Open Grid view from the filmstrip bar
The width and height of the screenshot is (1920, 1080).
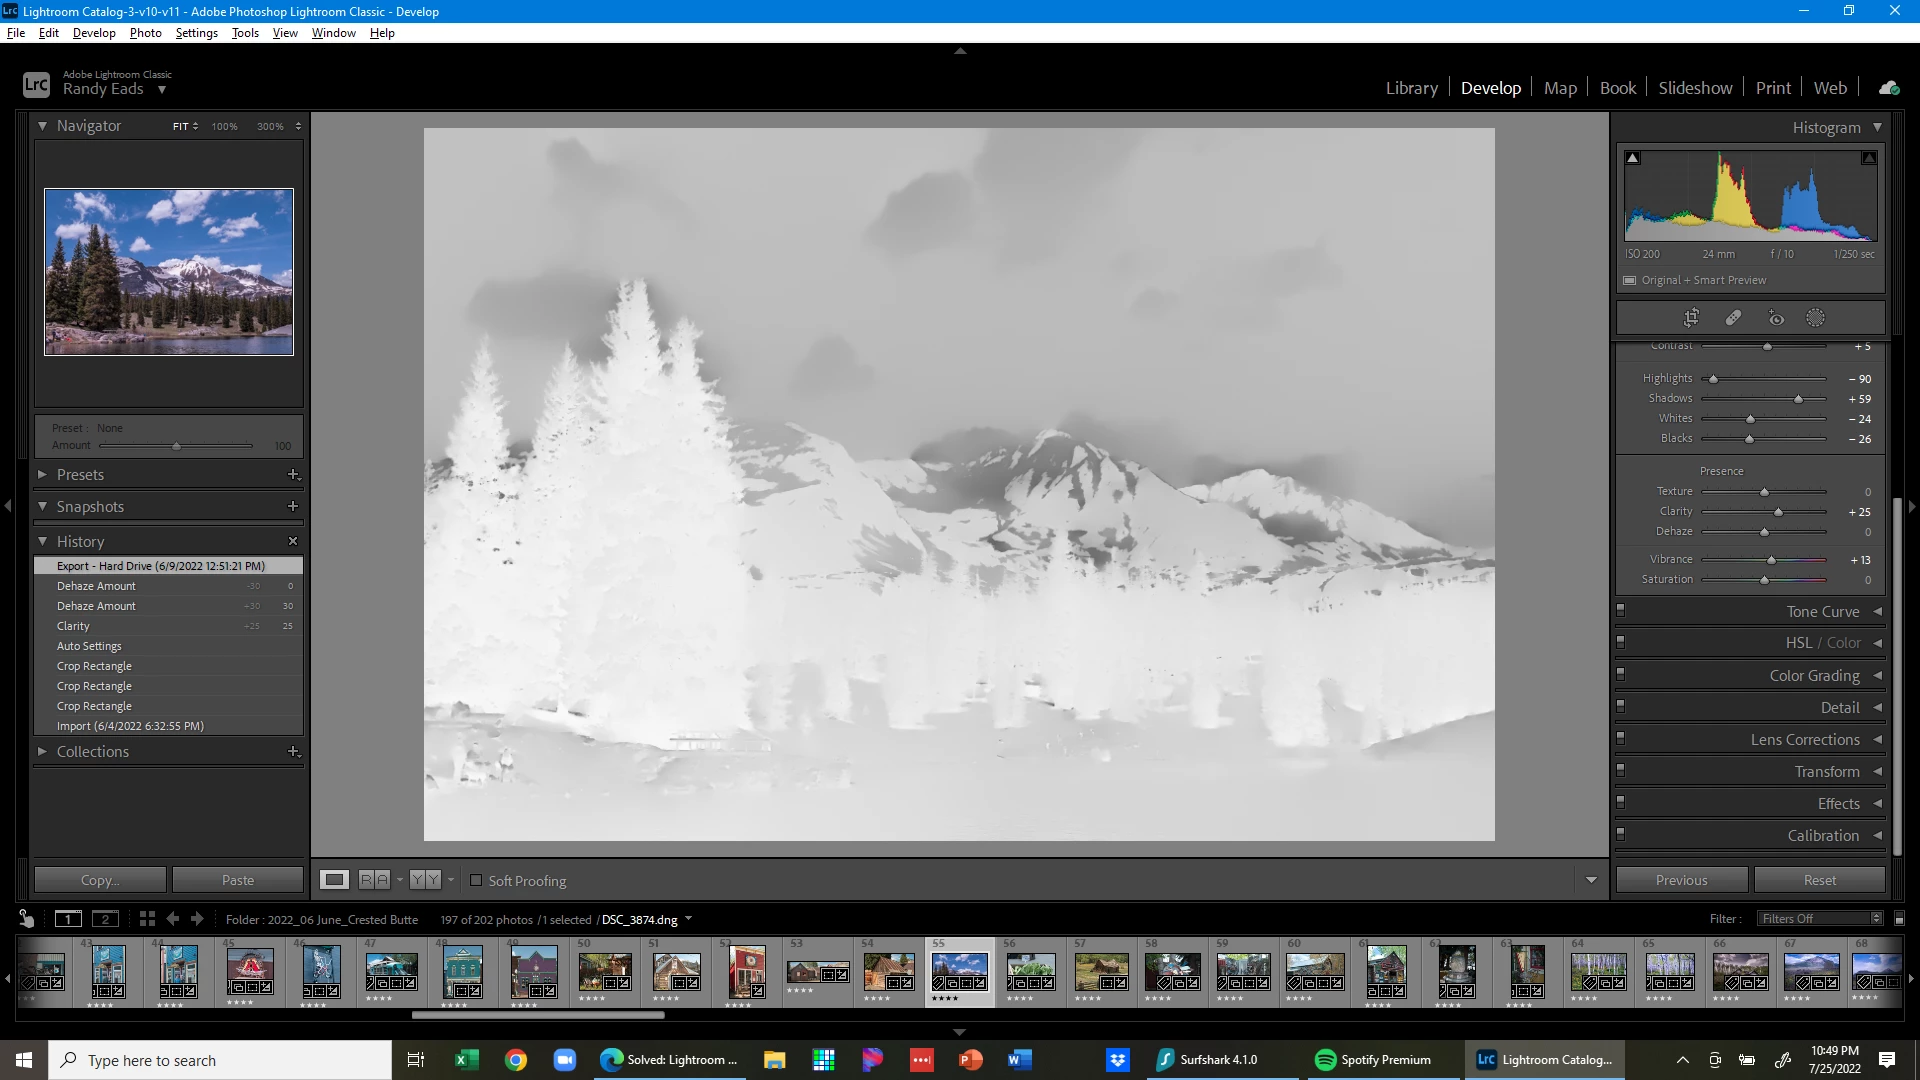(147, 919)
